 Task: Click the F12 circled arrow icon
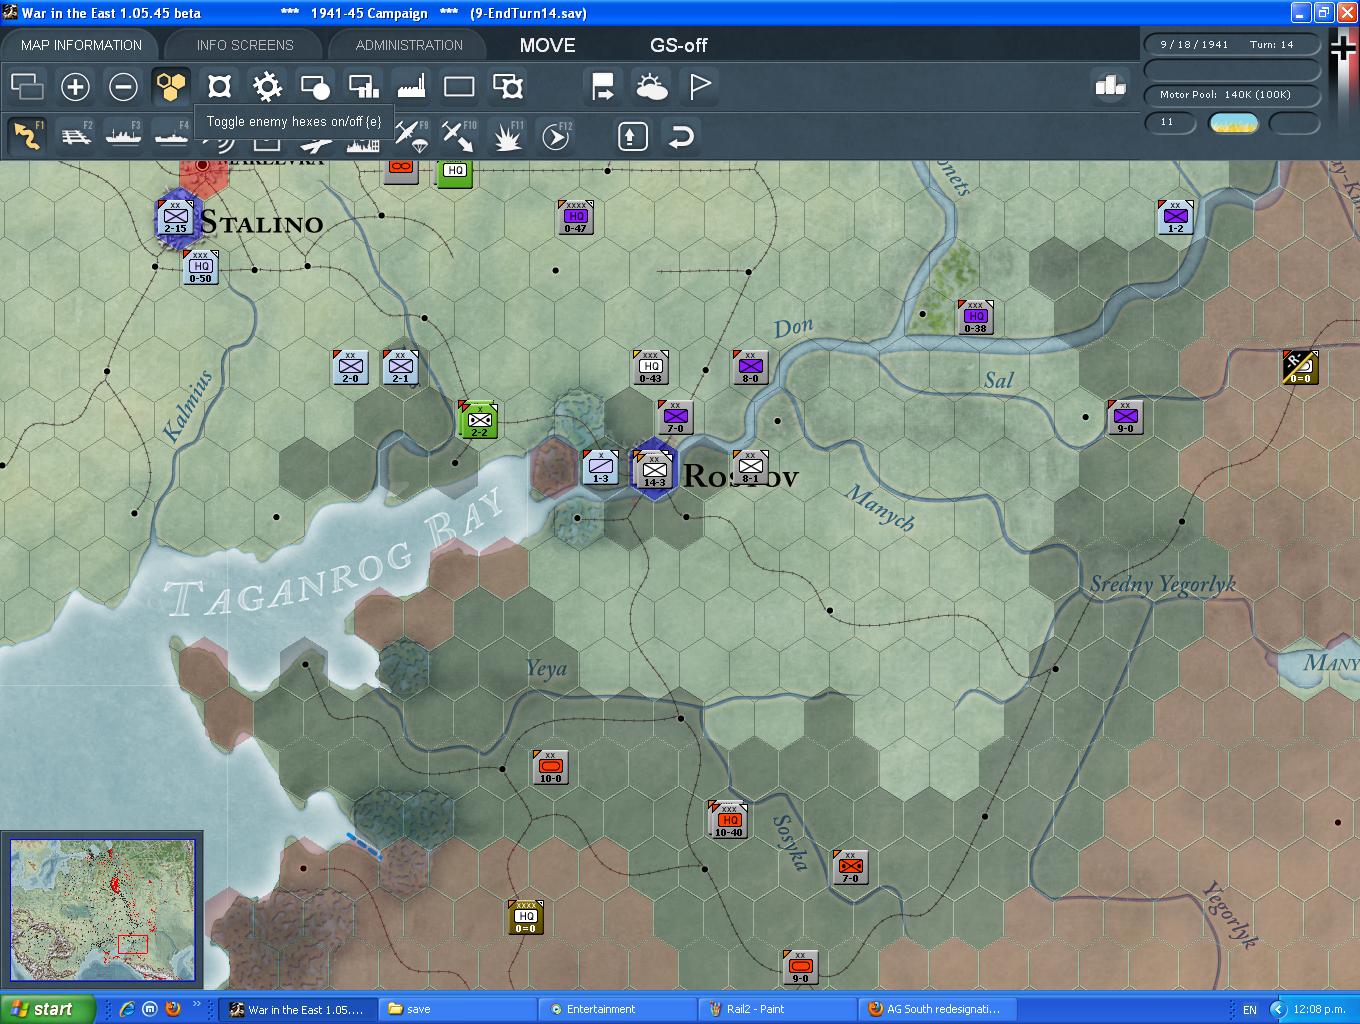click(x=556, y=136)
